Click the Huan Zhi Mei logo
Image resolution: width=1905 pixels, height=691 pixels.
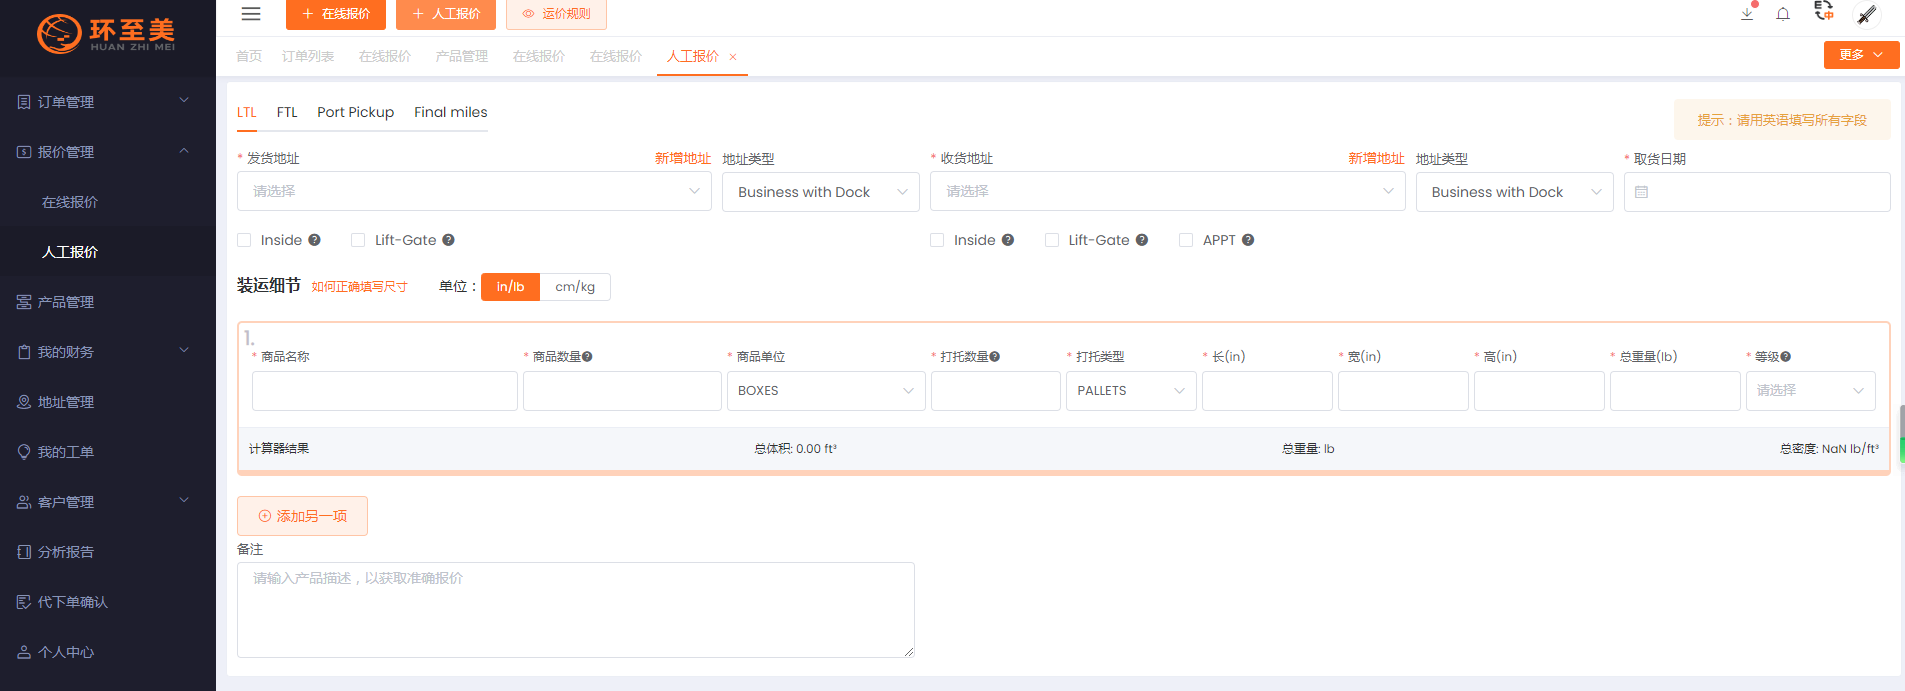click(107, 34)
